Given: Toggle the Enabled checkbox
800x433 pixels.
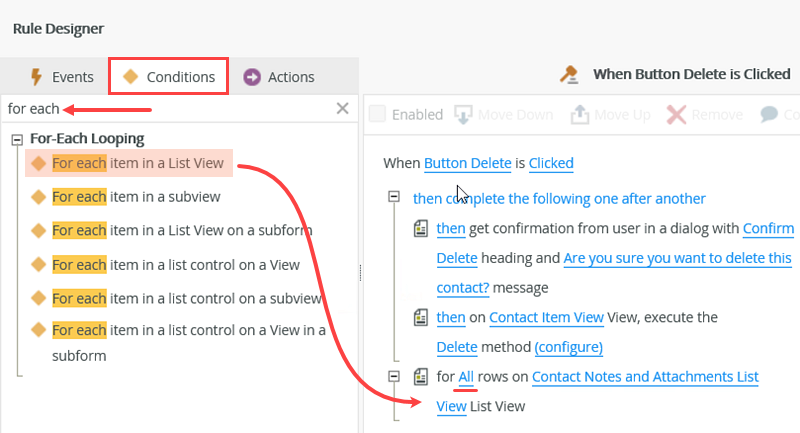Looking at the screenshot, I should click(x=378, y=114).
